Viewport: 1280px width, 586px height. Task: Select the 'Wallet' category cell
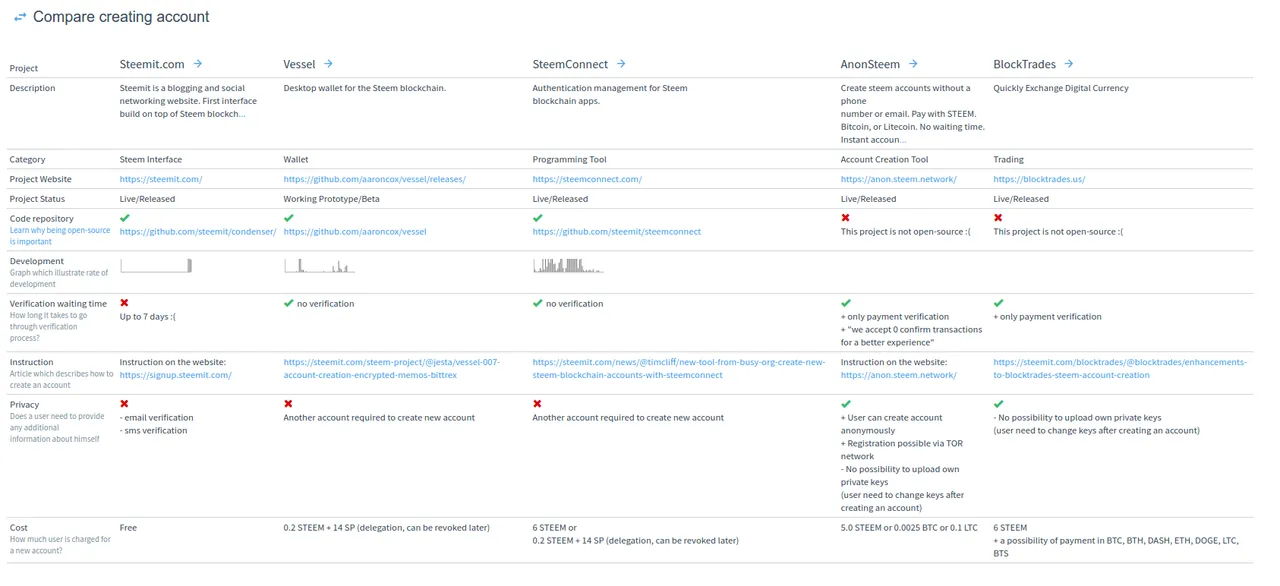(x=296, y=159)
